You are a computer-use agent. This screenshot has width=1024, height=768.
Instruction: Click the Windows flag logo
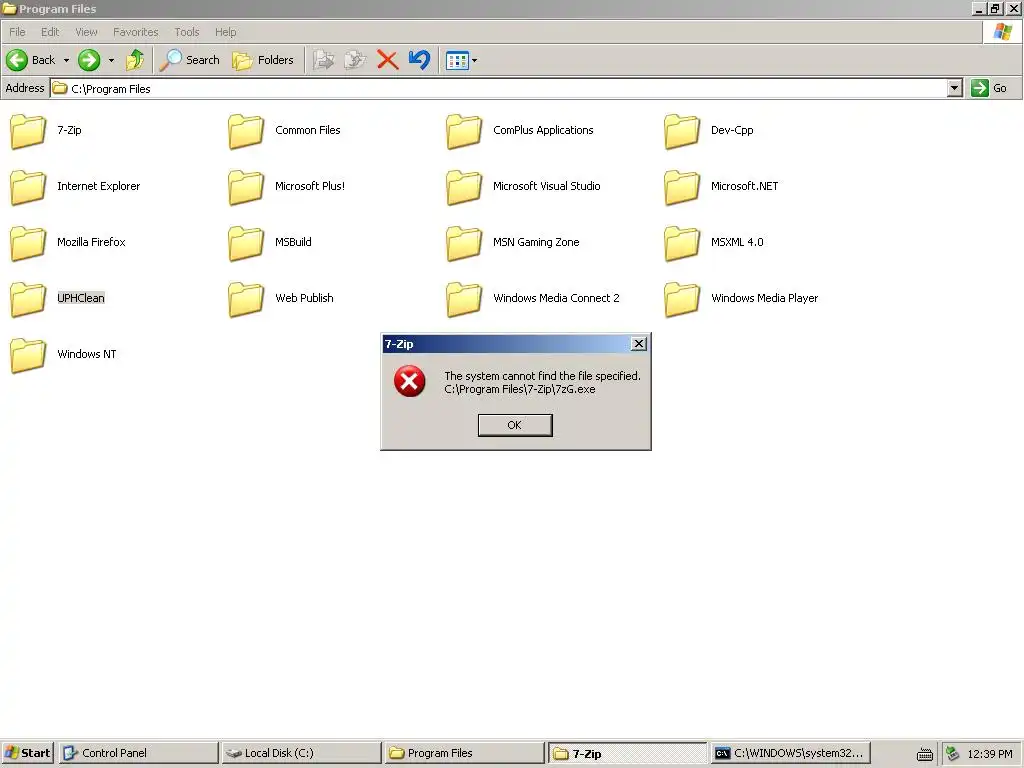tap(1002, 31)
